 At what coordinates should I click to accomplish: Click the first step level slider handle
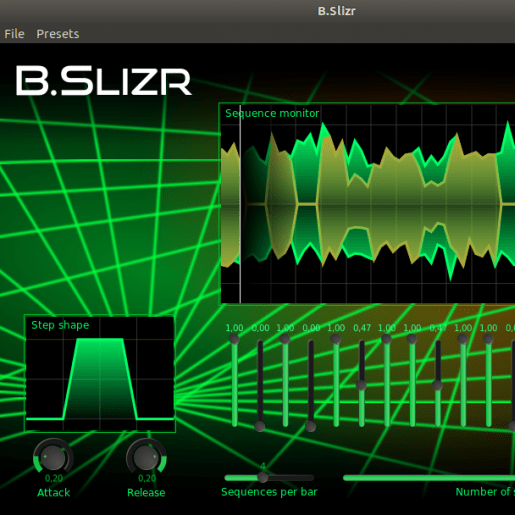[234, 339]
